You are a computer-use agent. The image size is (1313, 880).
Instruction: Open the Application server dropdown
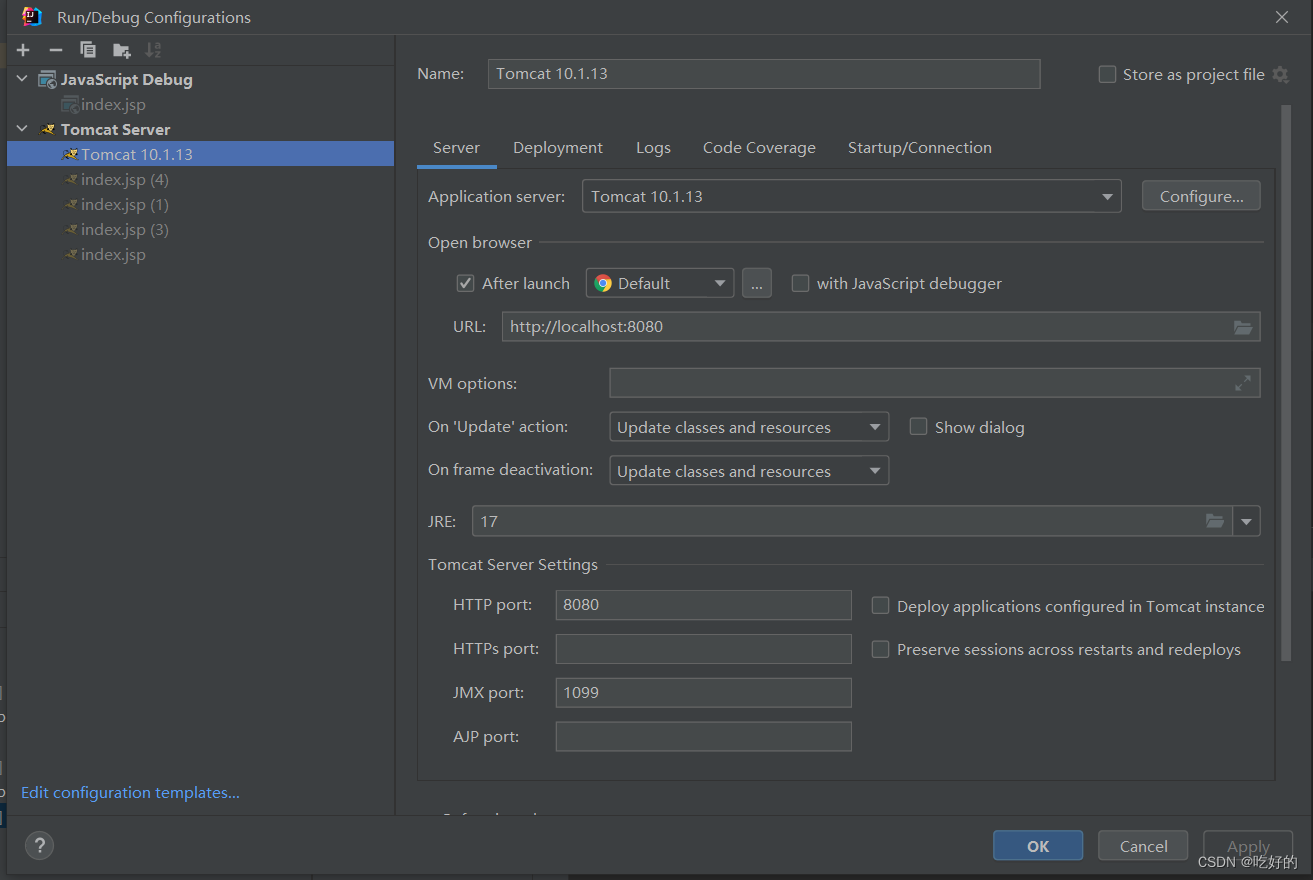click(852, 196)
